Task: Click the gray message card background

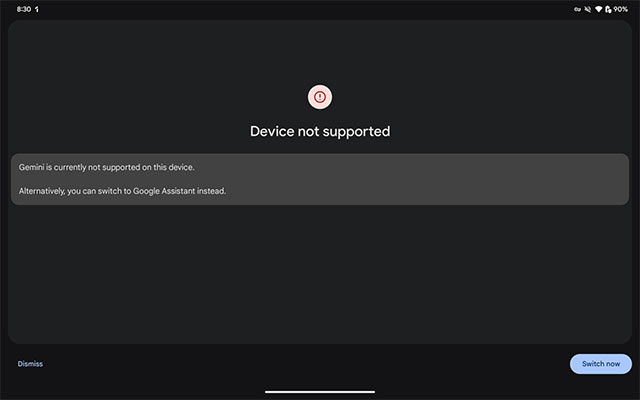Action: tap(450, 179)
